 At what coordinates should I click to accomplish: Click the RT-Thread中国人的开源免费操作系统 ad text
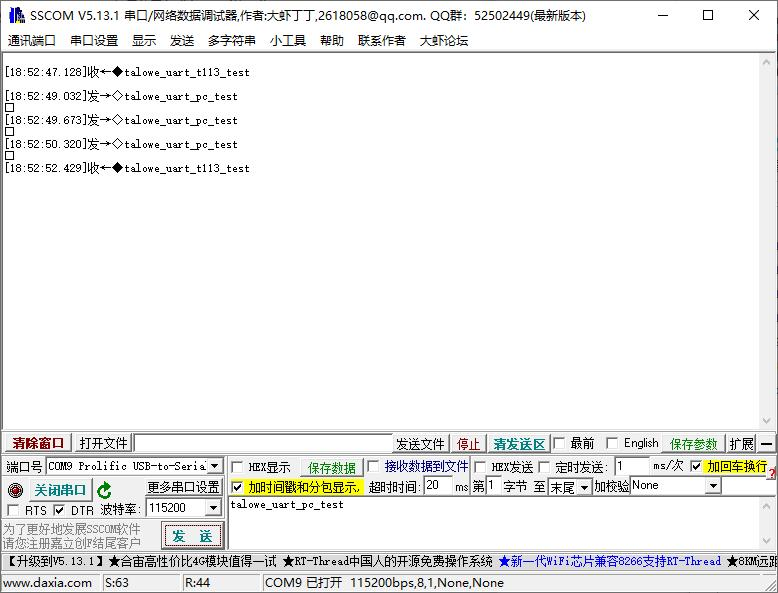point(388,561)
